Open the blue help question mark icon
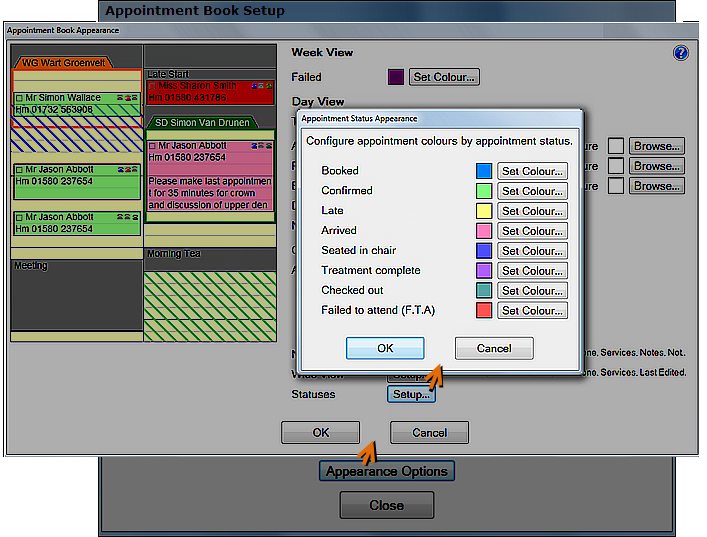Viewport: 707px width, 537px height. 680,53
